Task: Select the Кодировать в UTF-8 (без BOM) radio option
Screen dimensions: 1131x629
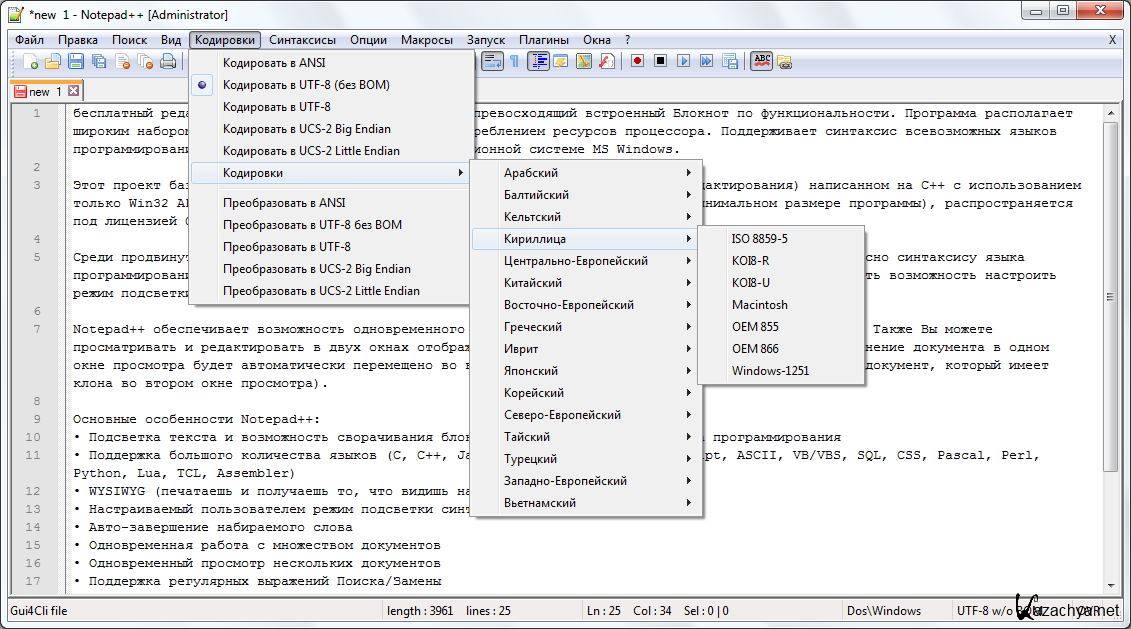Action: point(306,85)
